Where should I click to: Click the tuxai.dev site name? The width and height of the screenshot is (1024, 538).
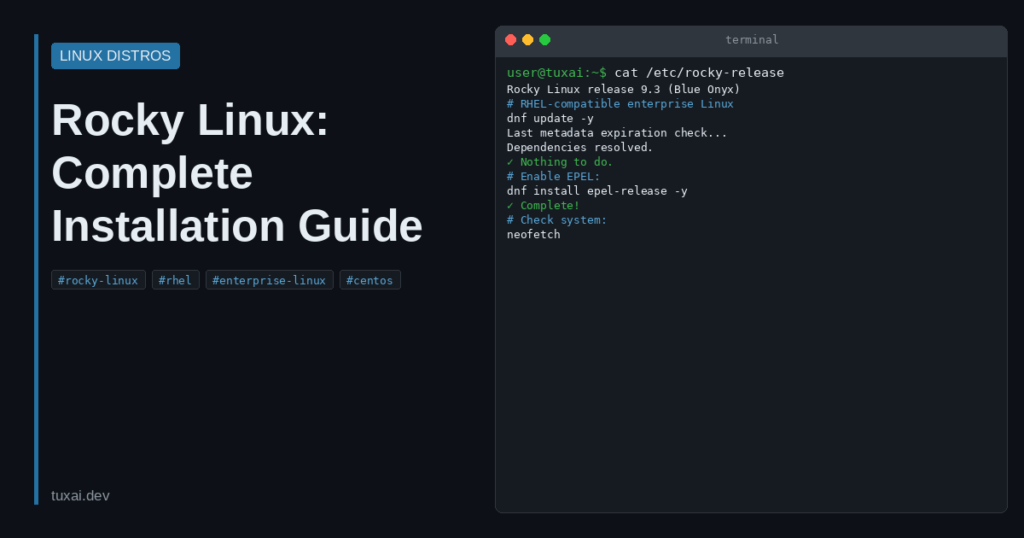[80, 496]
